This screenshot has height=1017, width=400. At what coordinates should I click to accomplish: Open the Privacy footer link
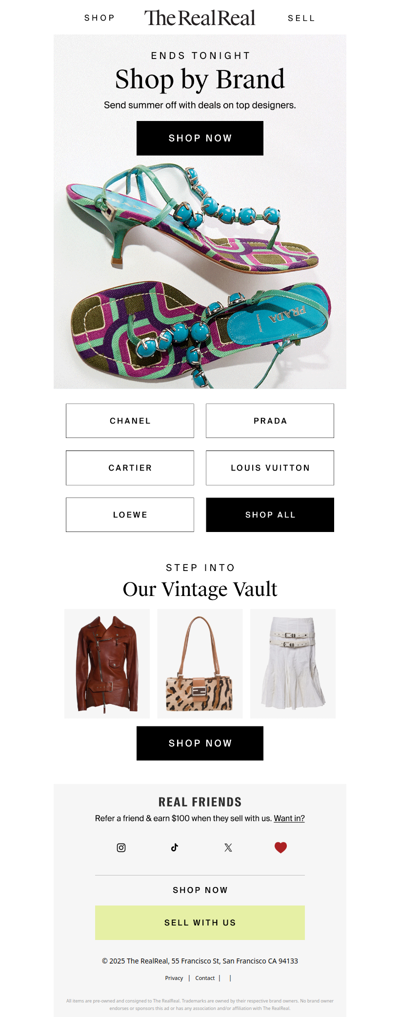coord(174,978)
